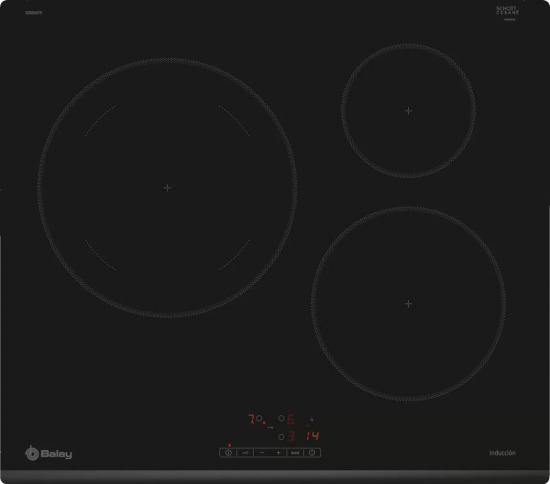The image size is (550, 484).
Task: Click the red 6 power display
Action: click(291, 419)
